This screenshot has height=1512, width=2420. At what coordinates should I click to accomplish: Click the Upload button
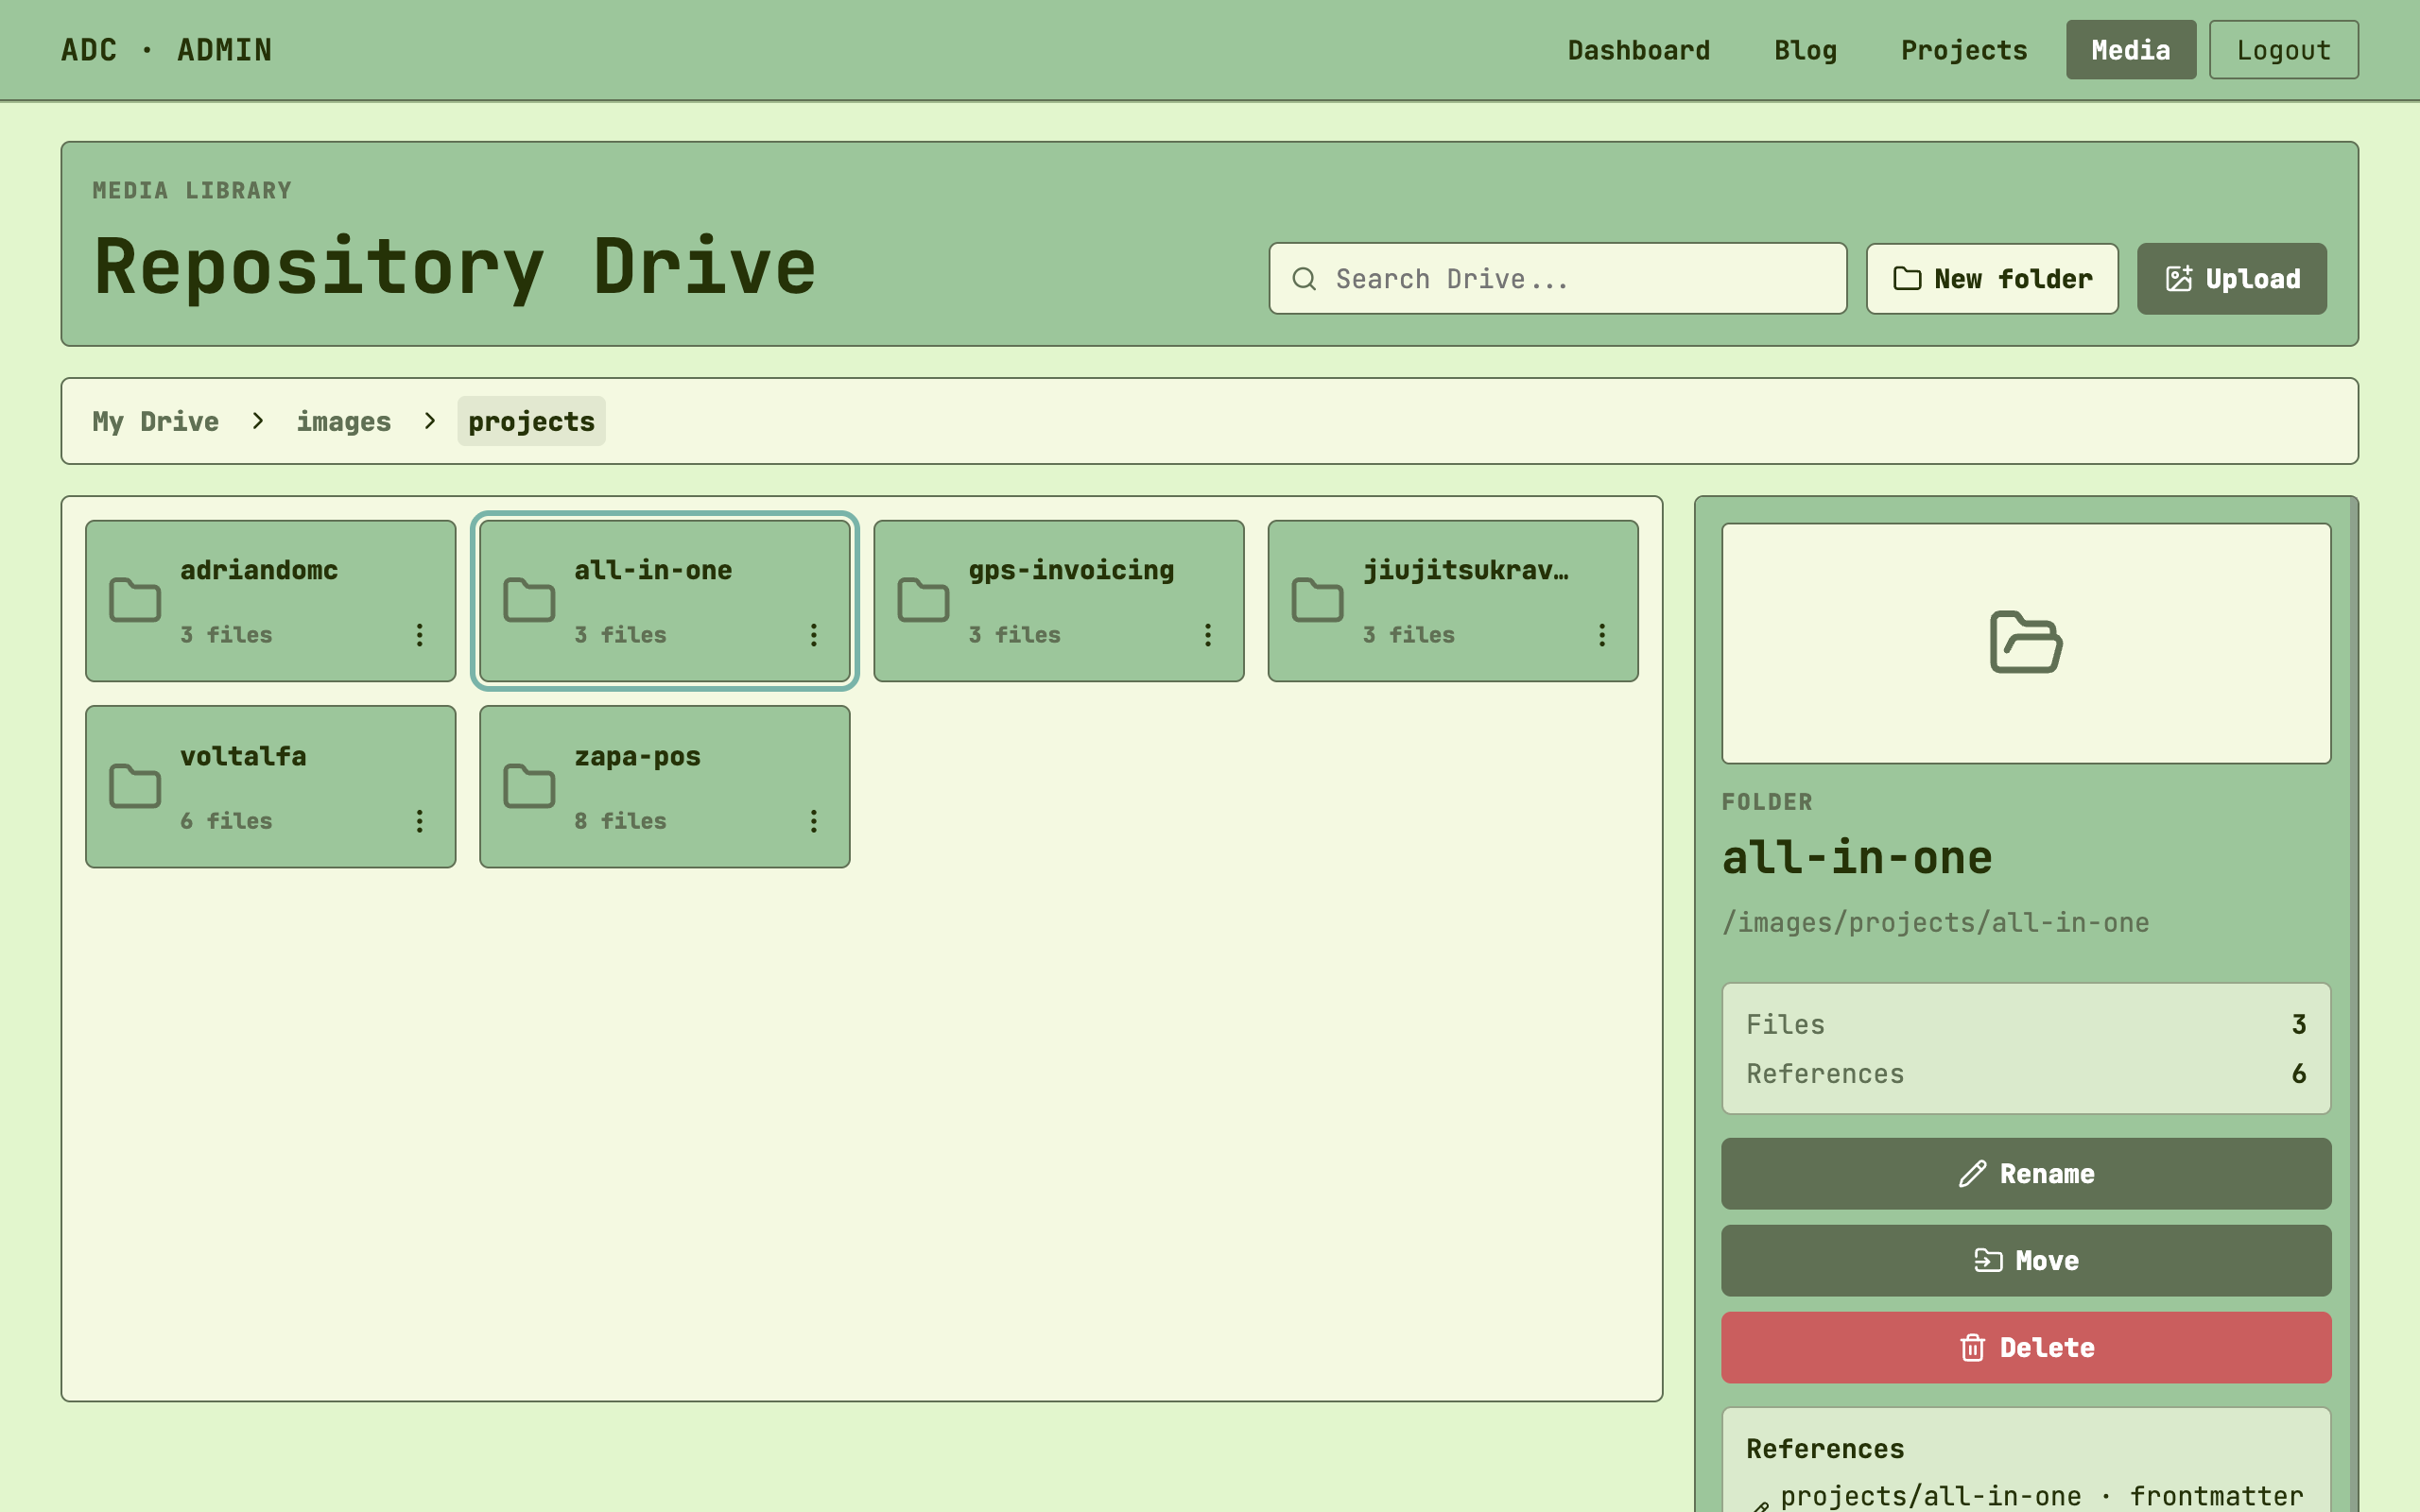2231,279
